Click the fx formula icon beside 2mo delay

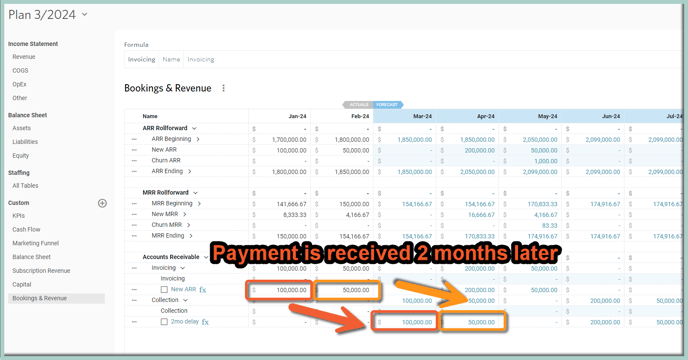[205, 322]
